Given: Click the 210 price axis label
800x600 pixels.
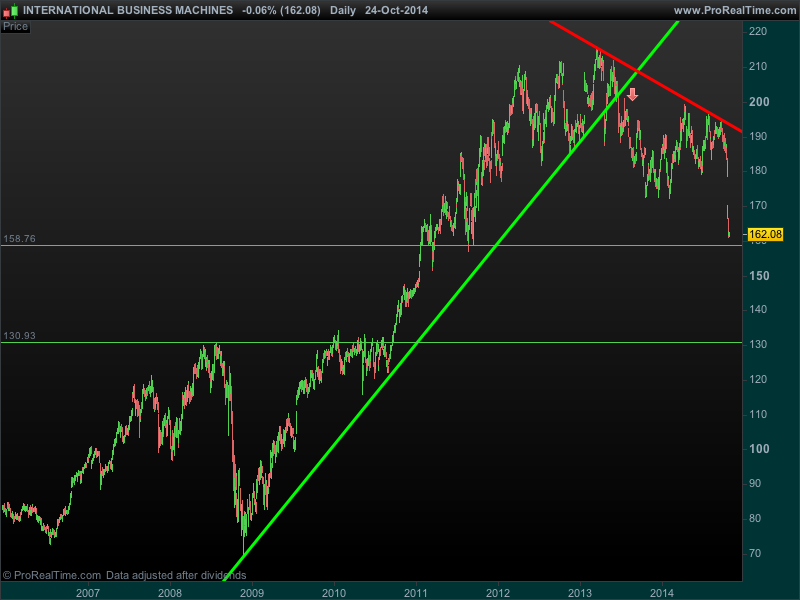Looking at the screenshot, I should point(758,66).
